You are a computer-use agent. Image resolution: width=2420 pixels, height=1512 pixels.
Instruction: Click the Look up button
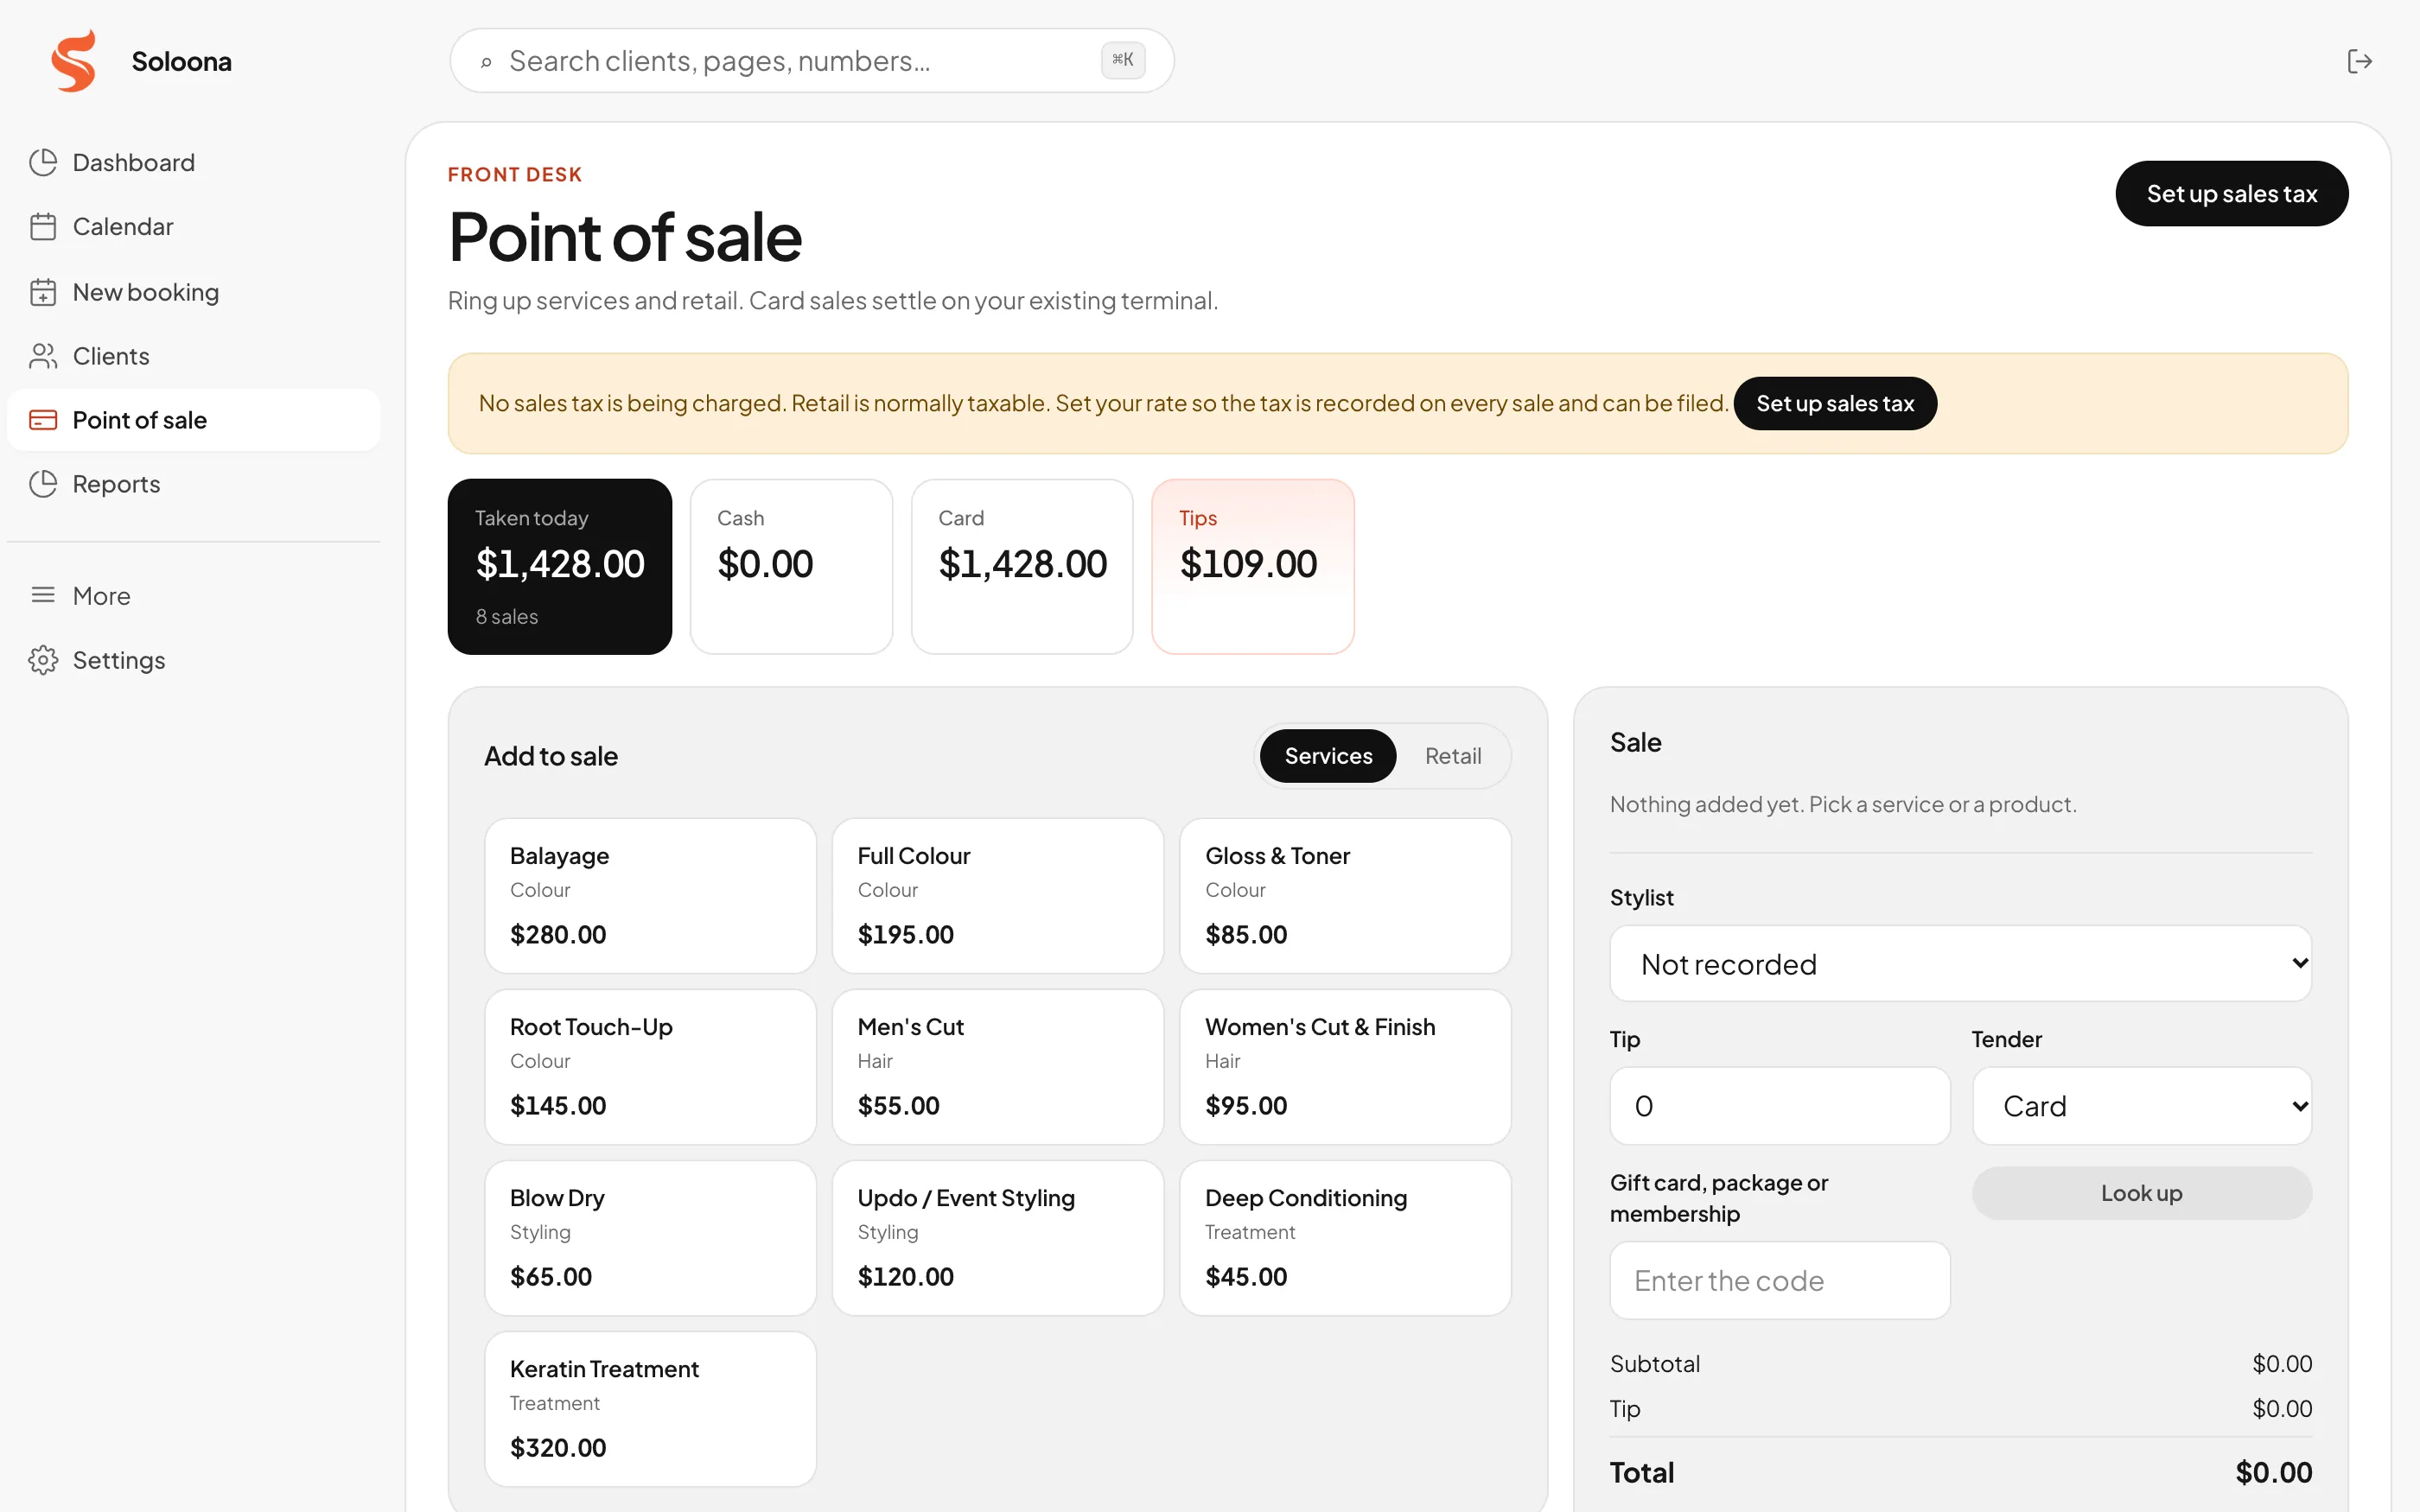(x=2141, y=1193)
